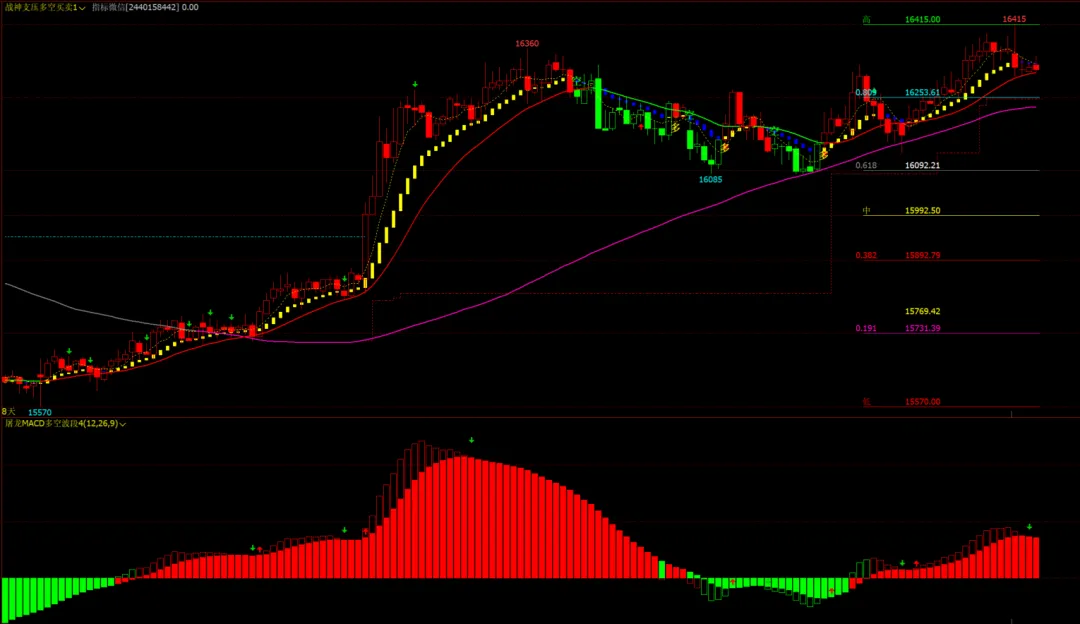Click the 16360 peak price label
Image resolution: width=1080 pixels, height=624 pixels.
point(527,43)
